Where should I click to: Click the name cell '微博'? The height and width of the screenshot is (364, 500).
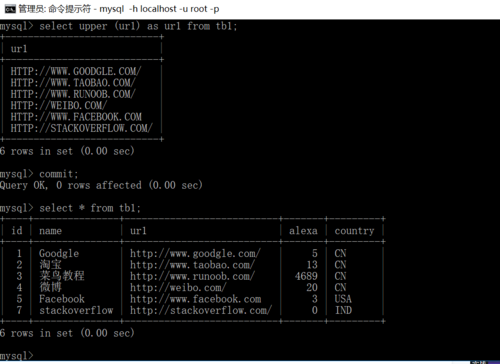(50, 287)
